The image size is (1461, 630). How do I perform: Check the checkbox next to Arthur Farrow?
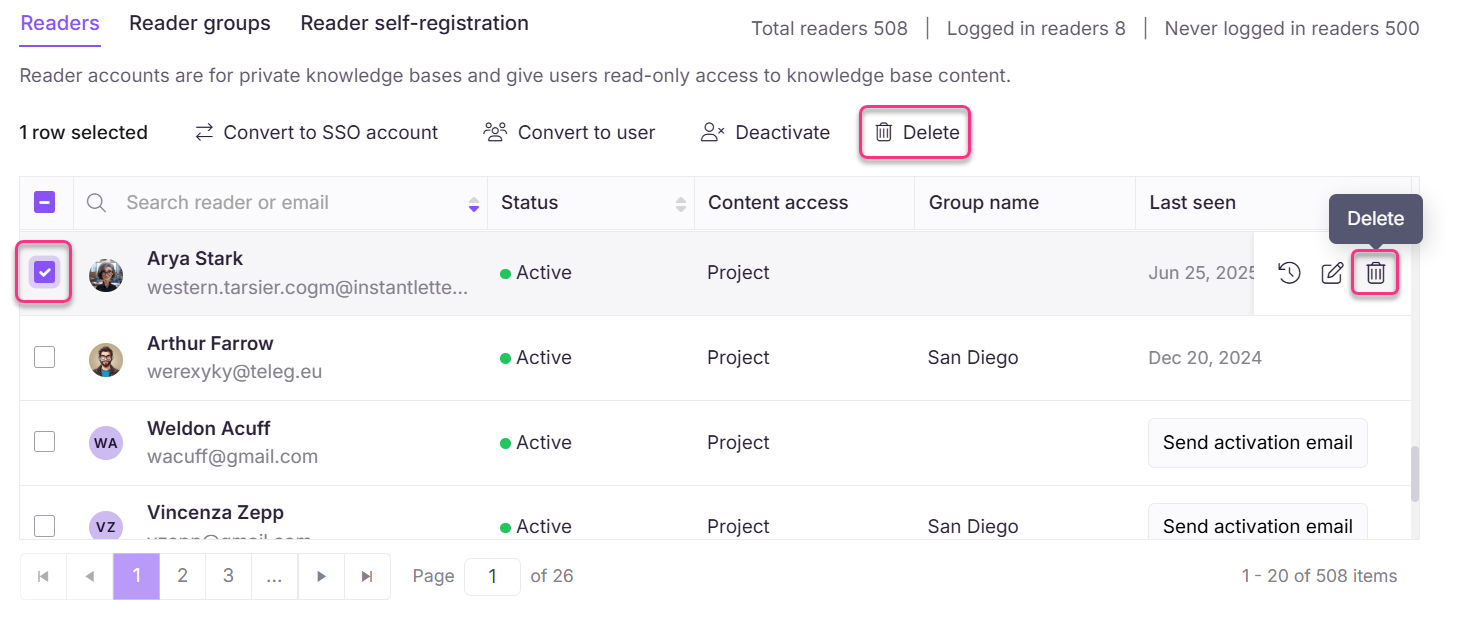44,356
